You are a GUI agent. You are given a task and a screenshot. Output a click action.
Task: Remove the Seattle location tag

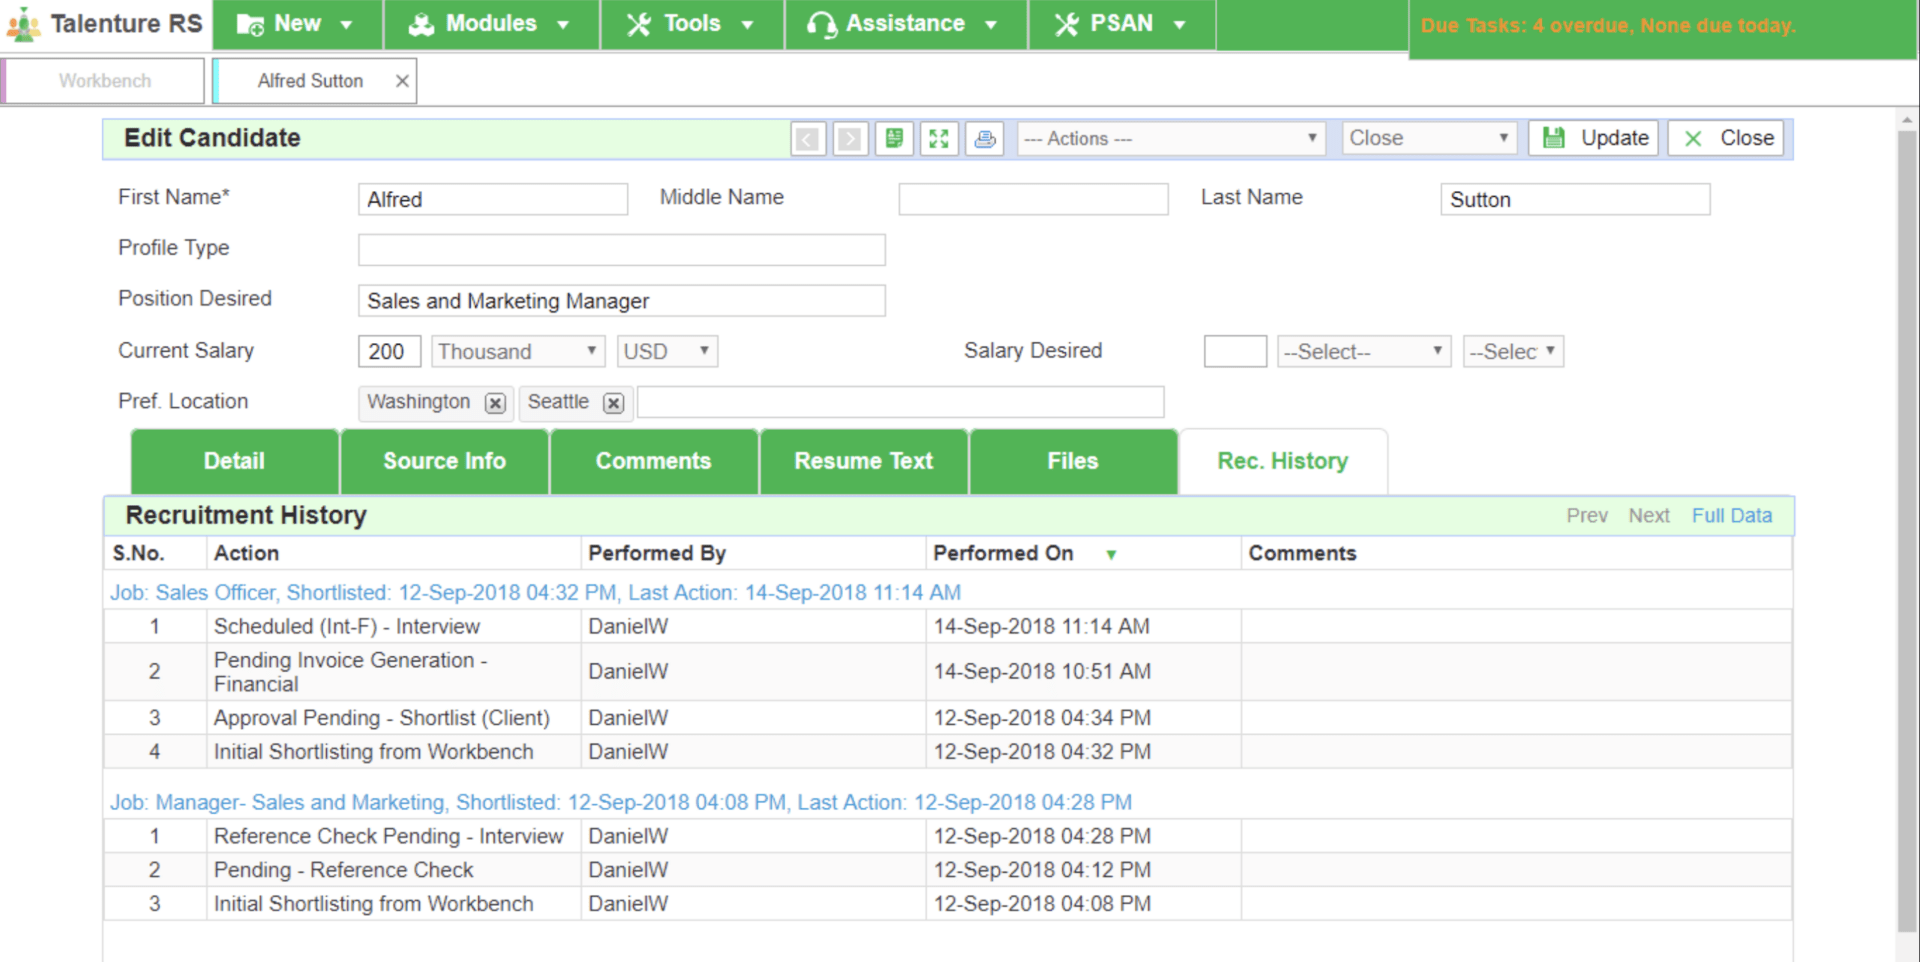pyautogui.click(x=614, y=403)
